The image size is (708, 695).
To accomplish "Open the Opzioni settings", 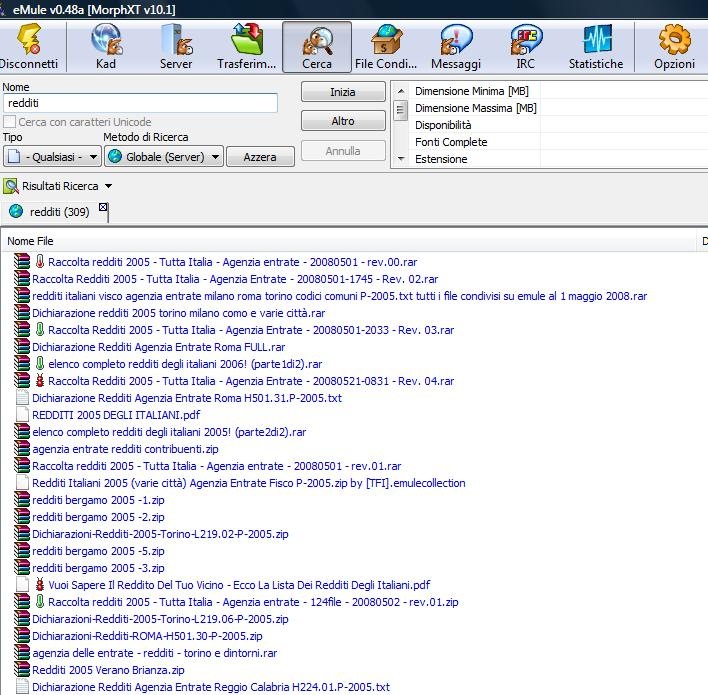I will [x=674, y=47].
